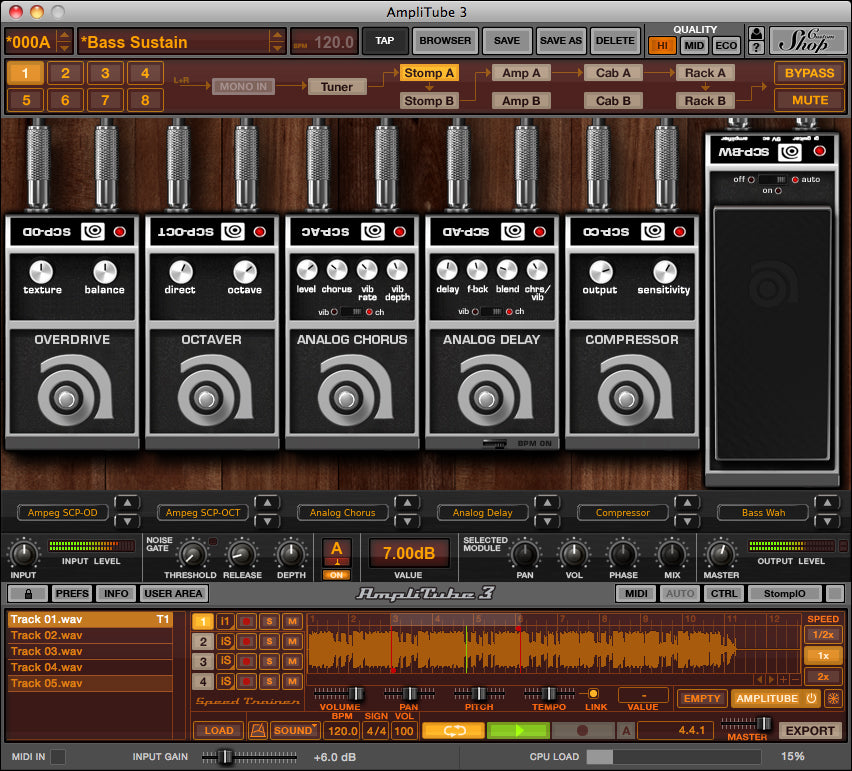Switch to the Amp A module
Screen dimensions: 852x771
(521, 73)
